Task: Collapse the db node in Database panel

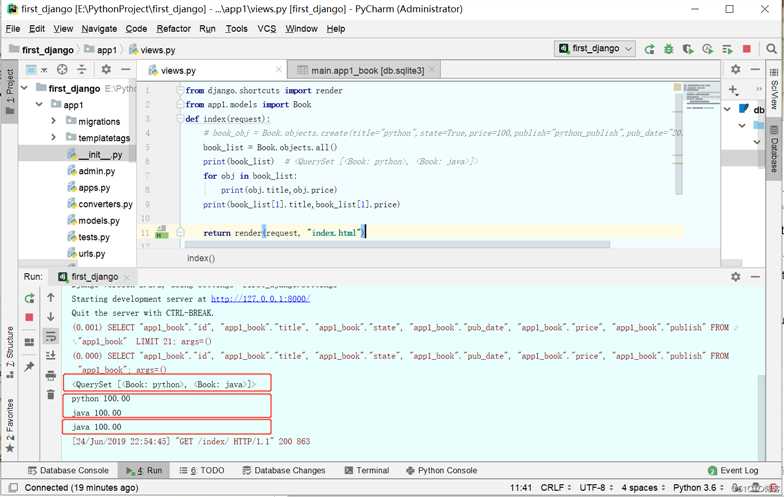Action: (x=728, y=109)
